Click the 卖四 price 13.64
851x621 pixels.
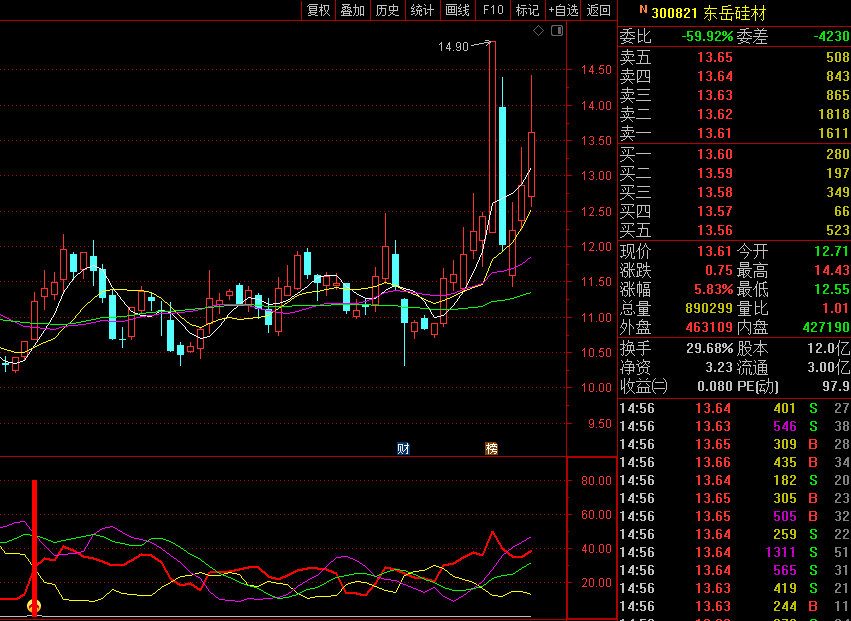pos(715,76)
